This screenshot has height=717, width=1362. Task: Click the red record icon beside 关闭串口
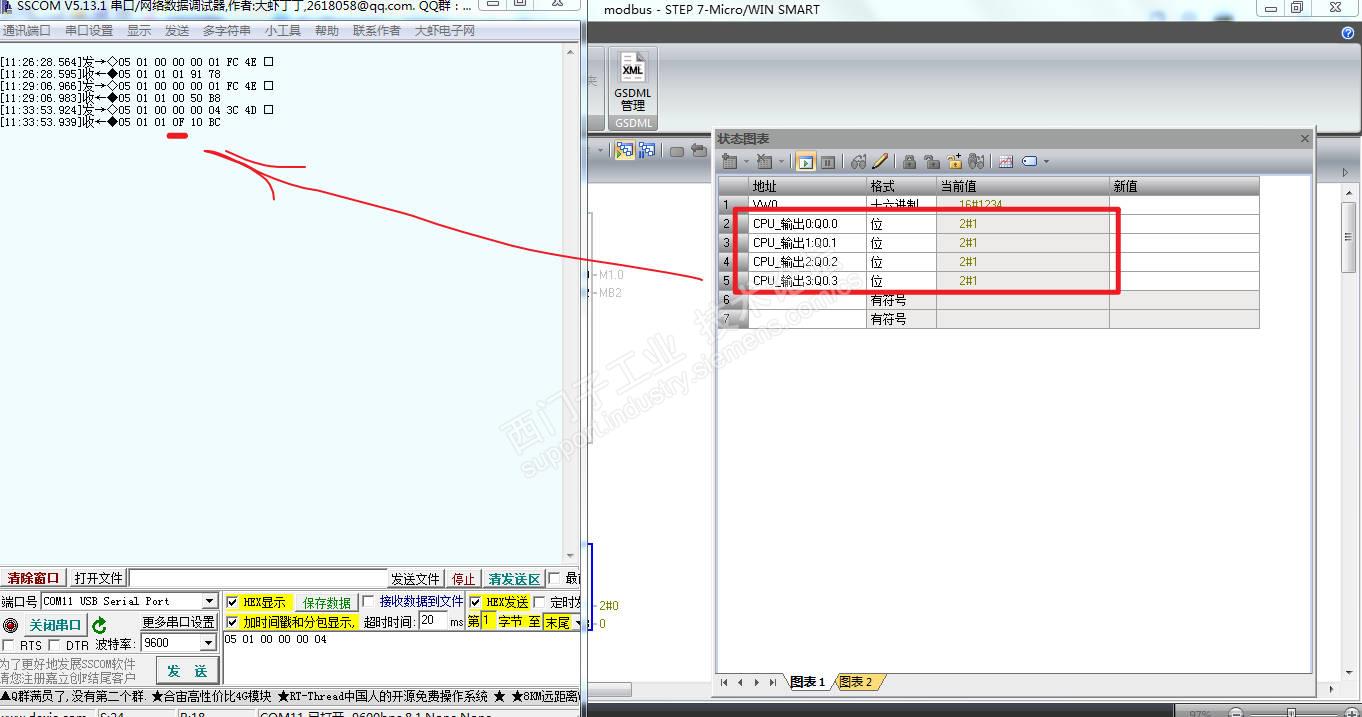pyautogui.click(x=10, y=625)
